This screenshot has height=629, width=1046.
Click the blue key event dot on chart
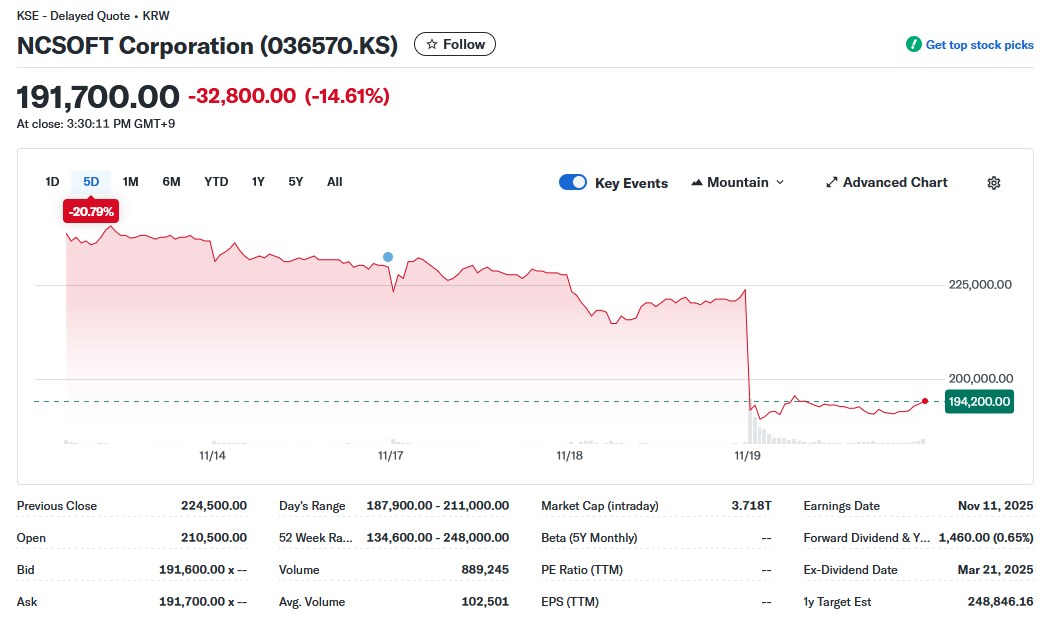coord(388,257)
